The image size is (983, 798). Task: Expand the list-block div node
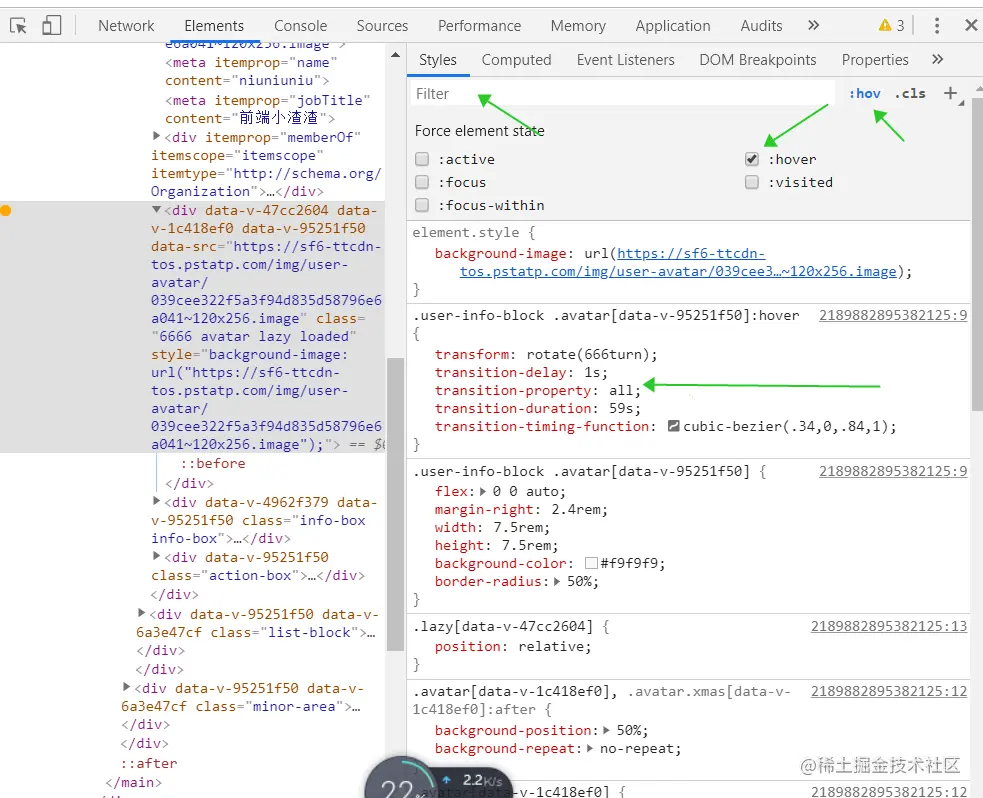[142, 613]
